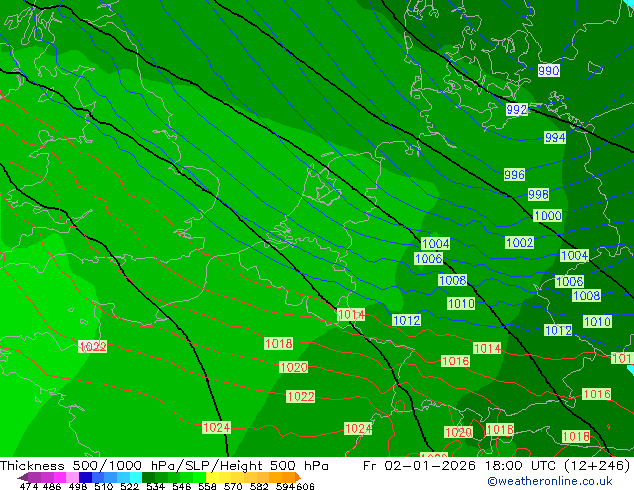Click the 522 legend value

(x=129, y=486)
